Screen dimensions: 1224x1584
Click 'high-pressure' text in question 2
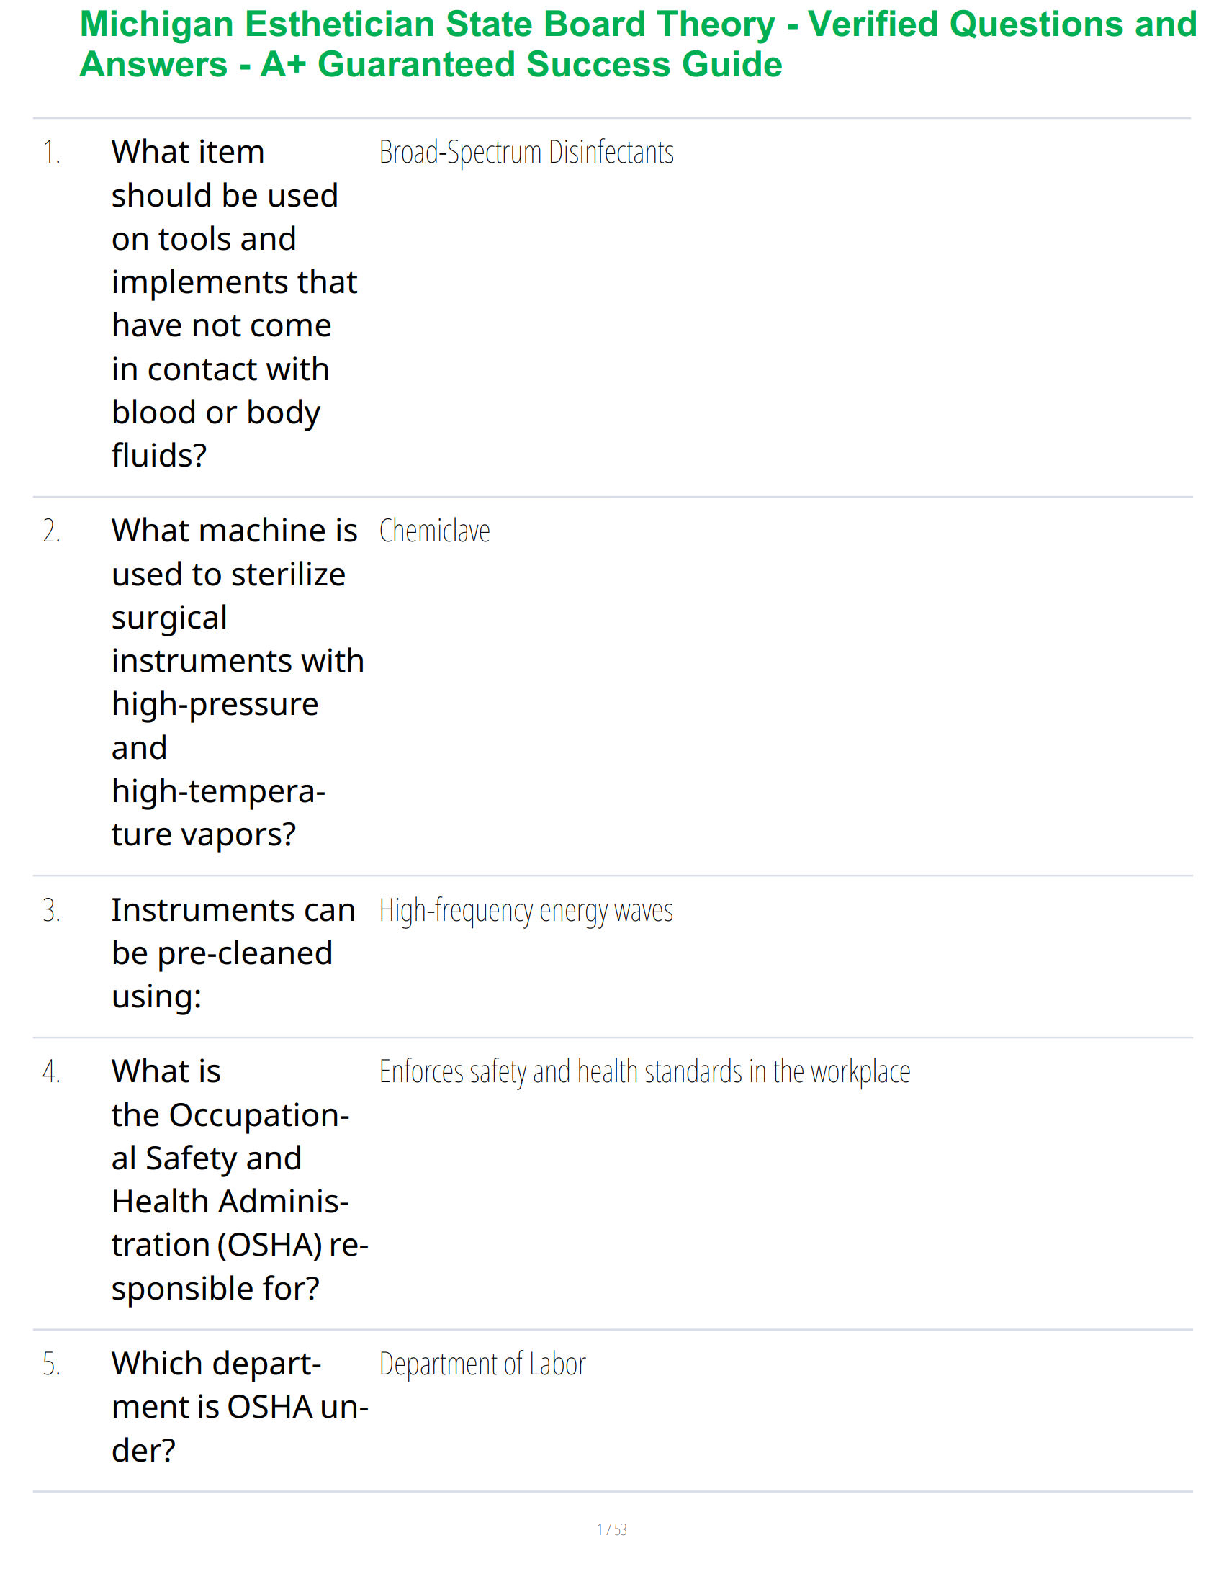(215, 705)
